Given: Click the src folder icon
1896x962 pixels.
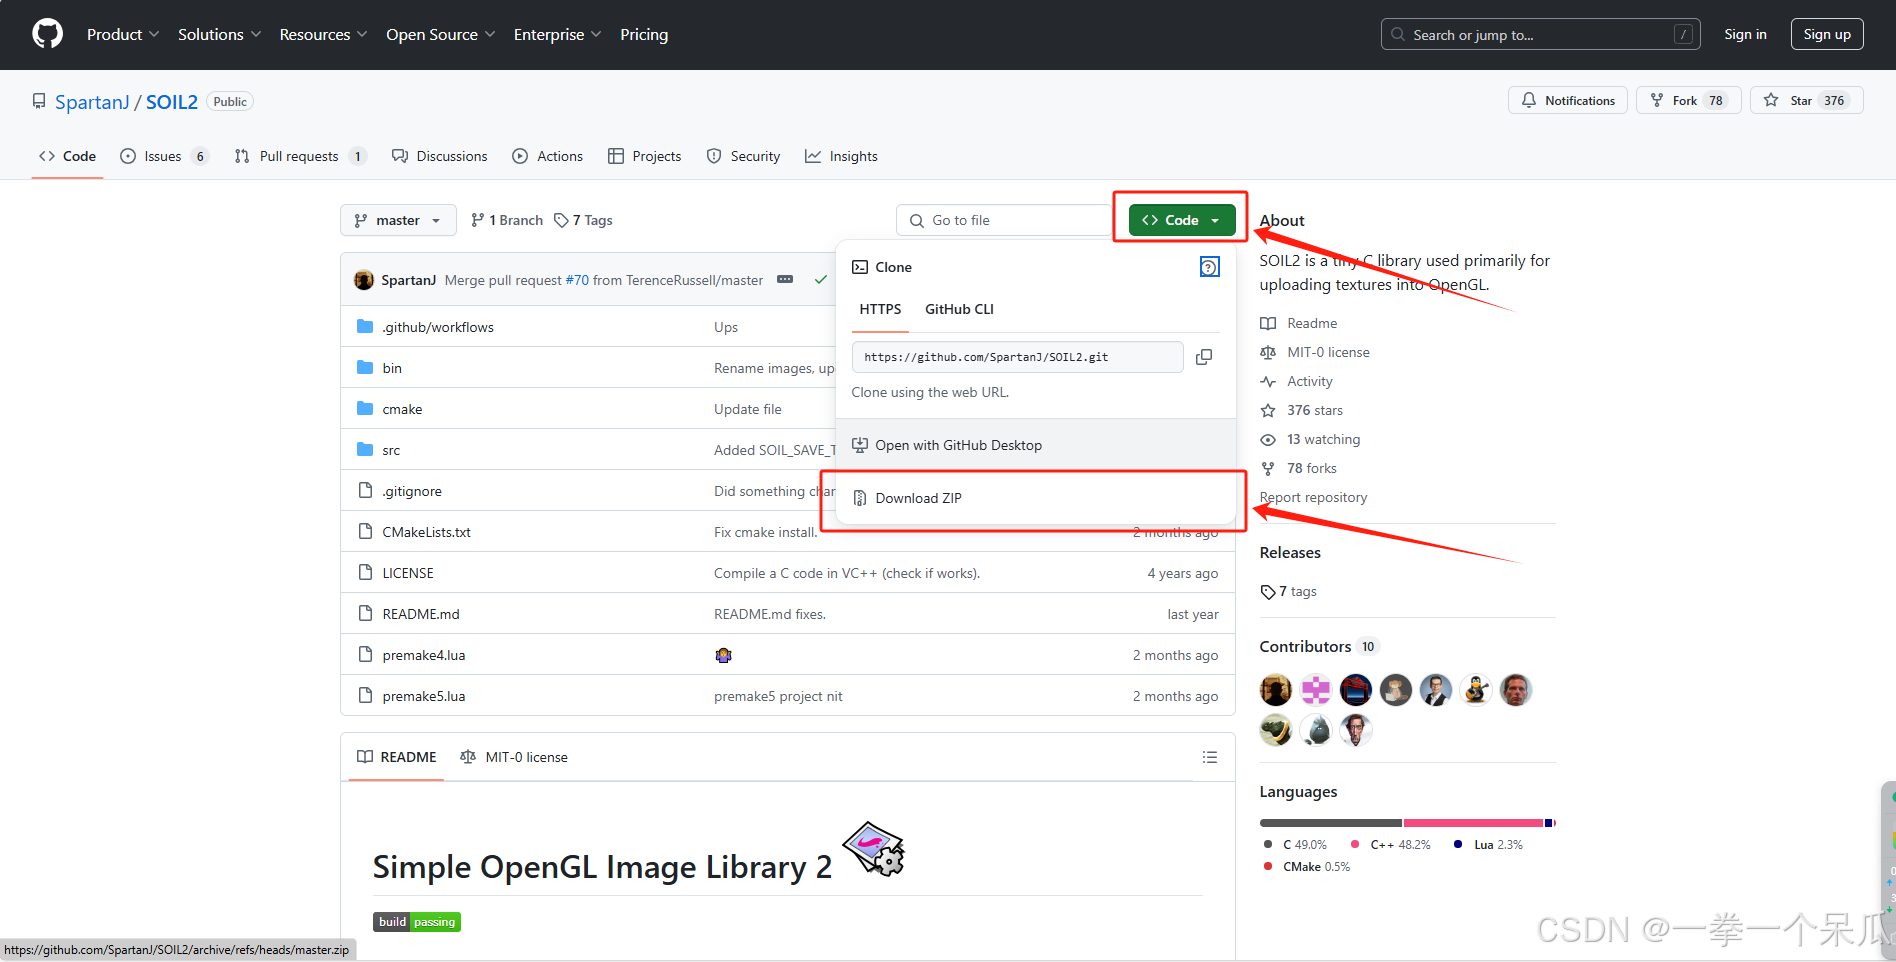Looking at the screenshot, I should [366, 449].
